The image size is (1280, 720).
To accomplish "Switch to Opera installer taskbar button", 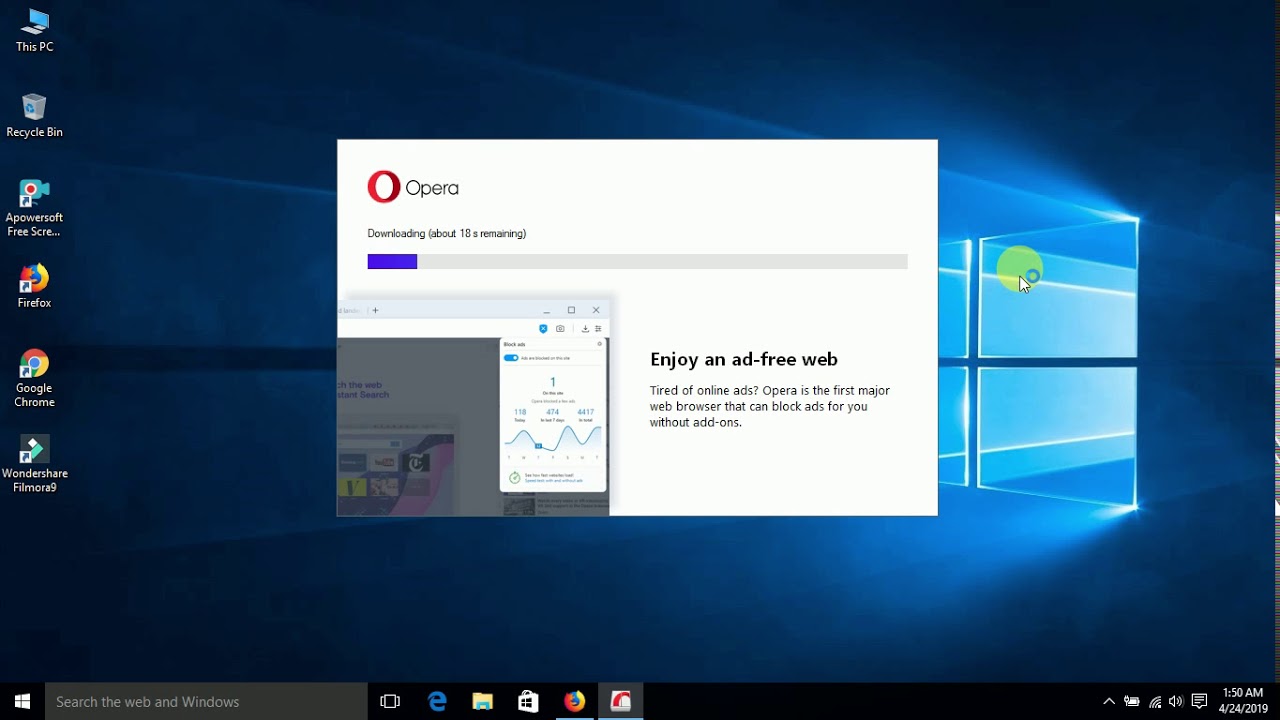I will tap(621, 702).
